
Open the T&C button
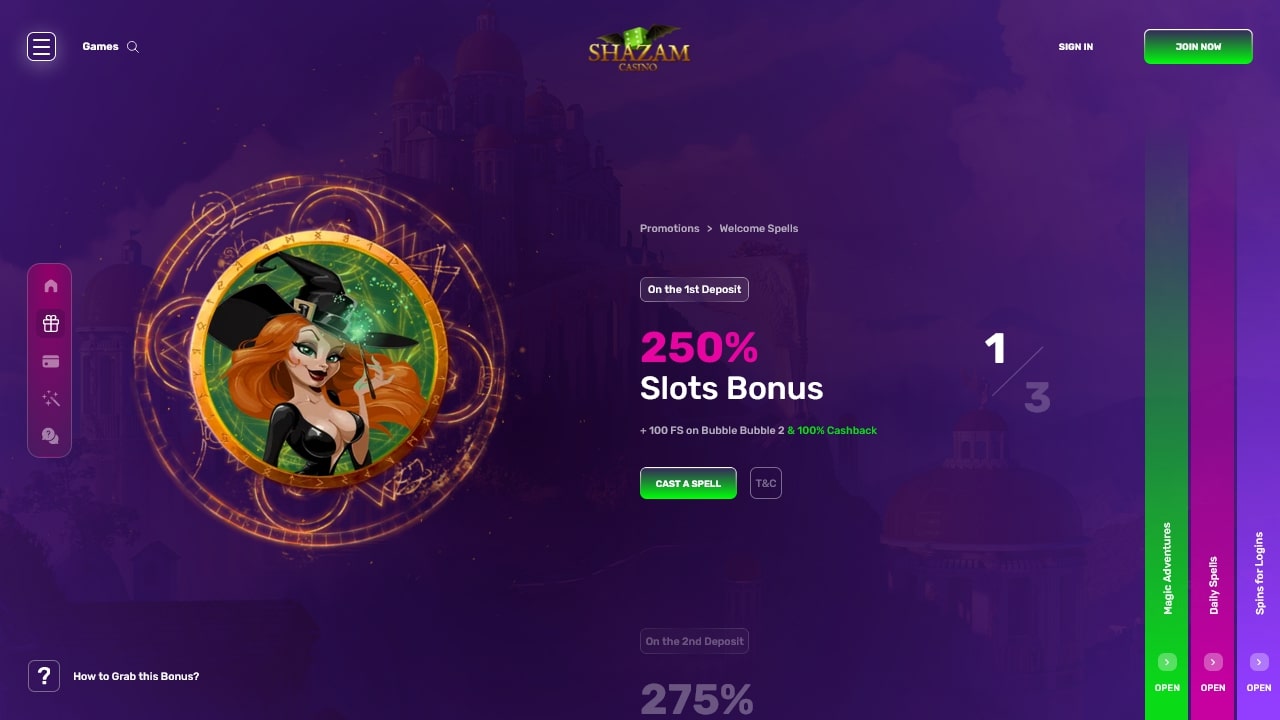point(766,483)
